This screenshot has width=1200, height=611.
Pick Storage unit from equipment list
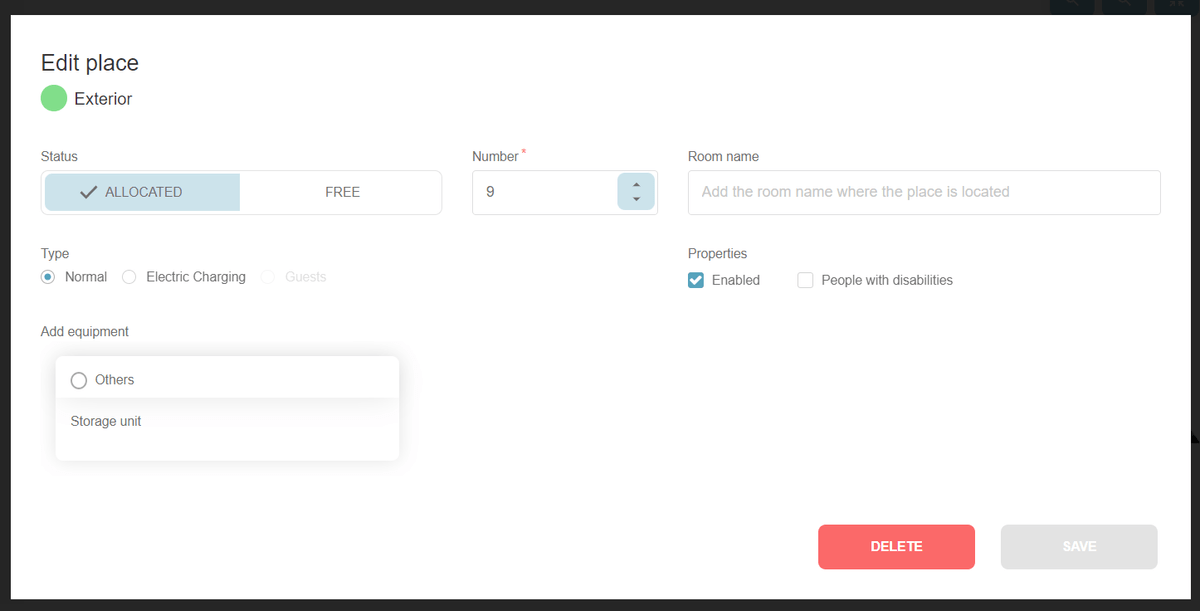106,422
